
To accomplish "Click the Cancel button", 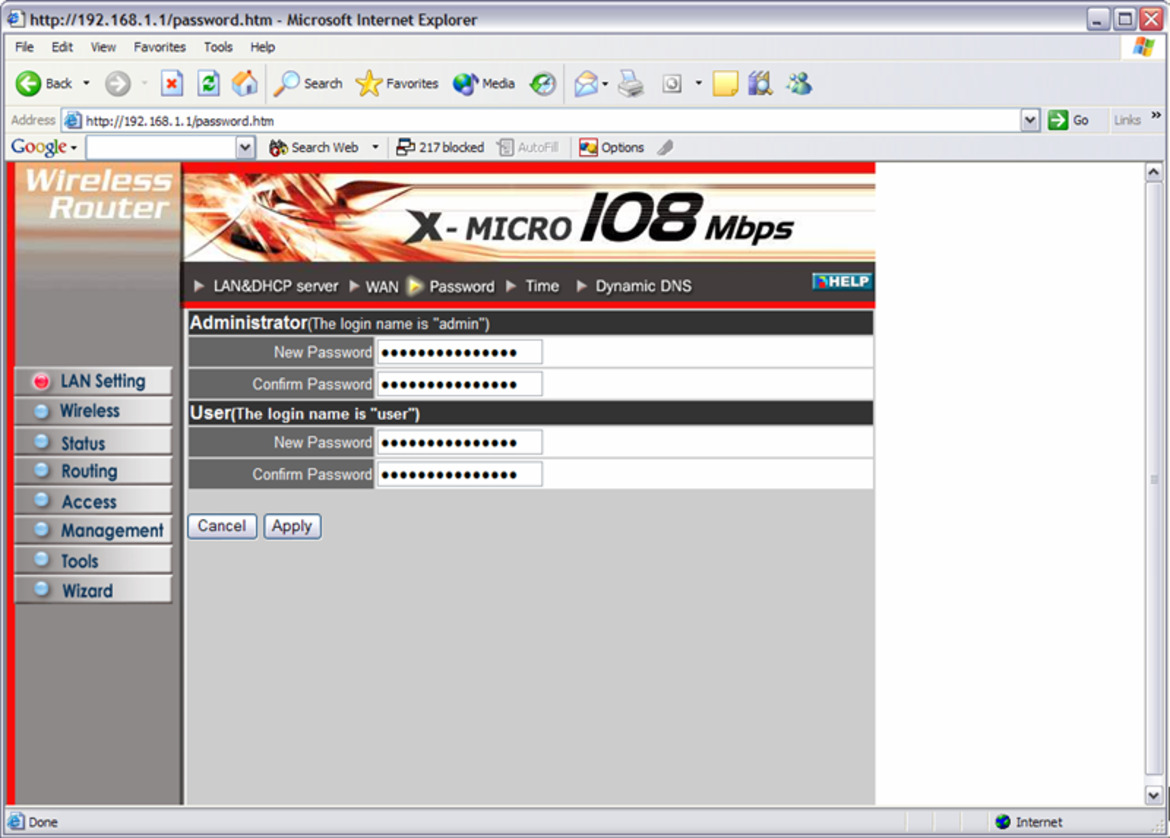I will tap(222, 526).
